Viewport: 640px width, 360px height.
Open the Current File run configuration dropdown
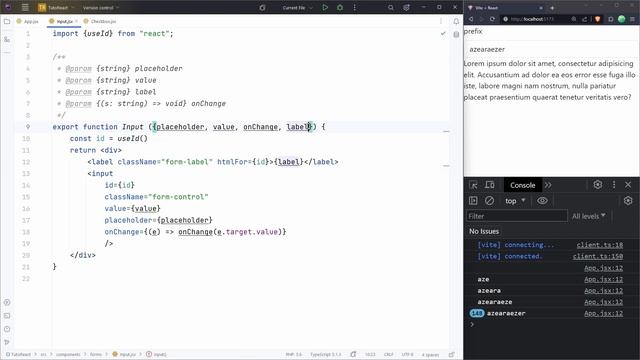(x=297, y=7)
